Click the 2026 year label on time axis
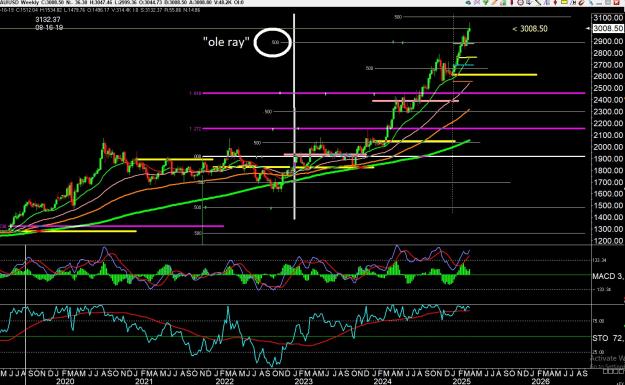The width and height of the screenshot is (625, 385). (x=541, y=381)
